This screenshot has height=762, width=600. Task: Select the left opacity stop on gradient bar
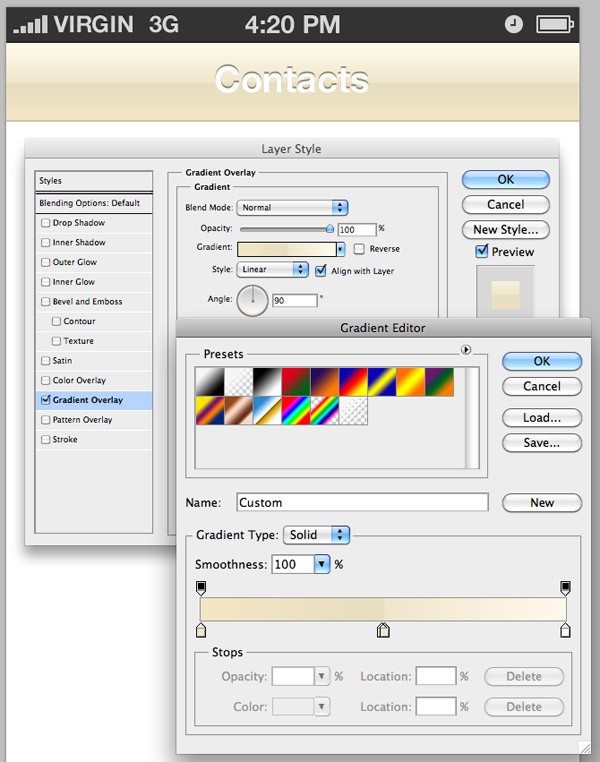point(201,588)
